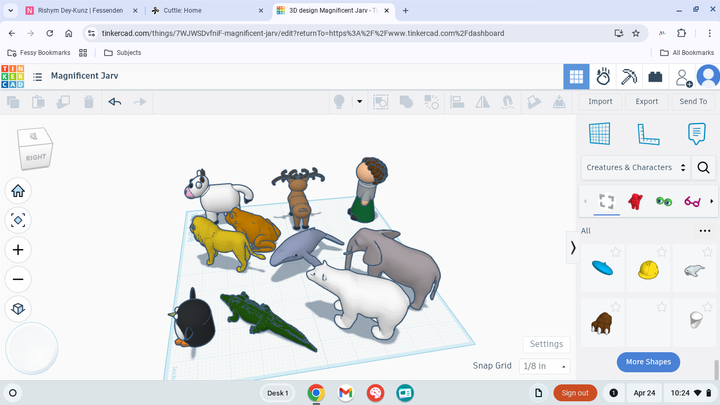Star the blue beret shape

click(x=616, y=251)
